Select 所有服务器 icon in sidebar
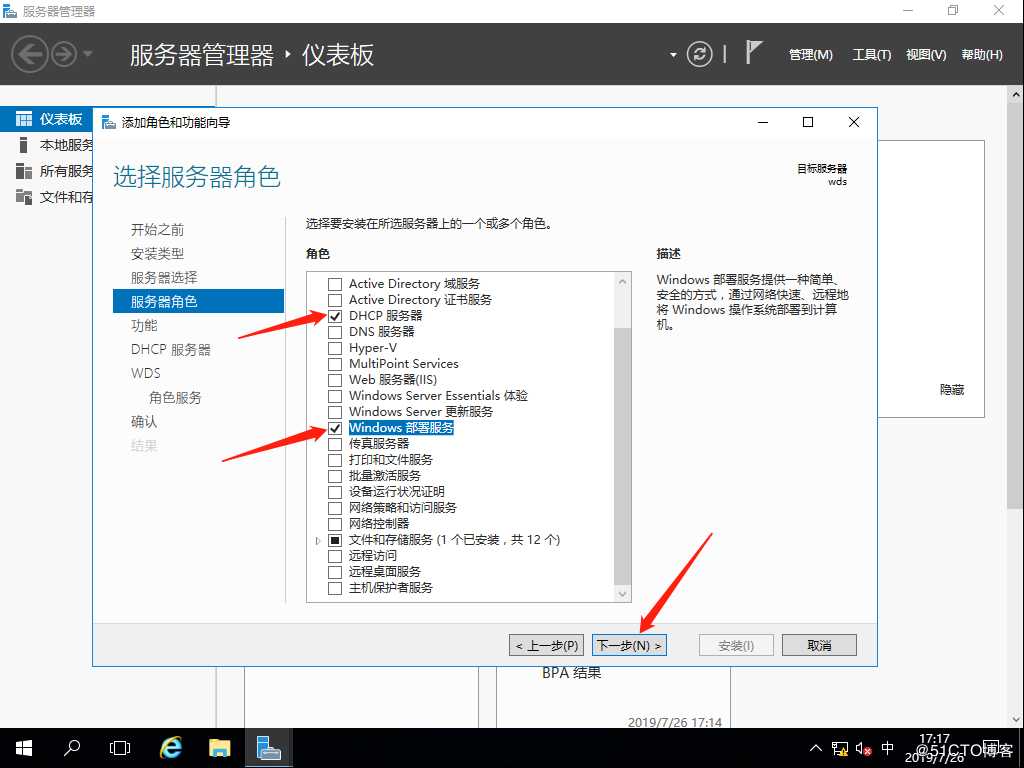The height and width of the screenshot is (768, 1024). 24,170
